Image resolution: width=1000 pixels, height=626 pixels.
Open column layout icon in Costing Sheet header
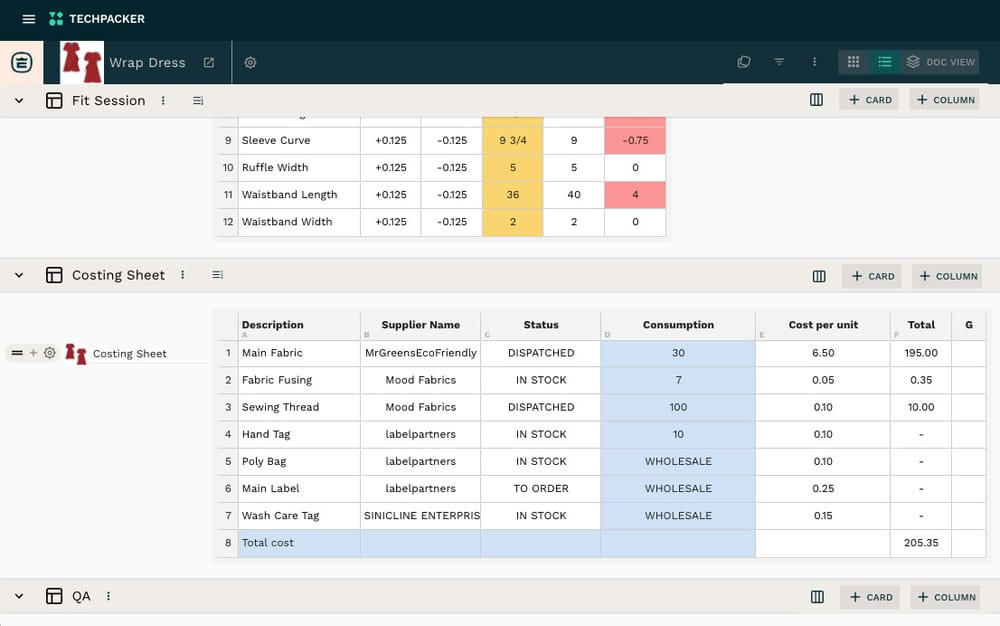point(820,276)
